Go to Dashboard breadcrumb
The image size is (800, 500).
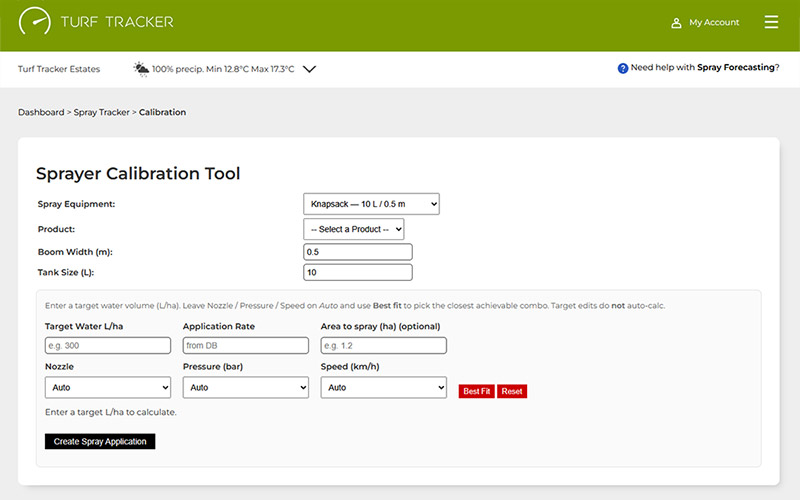pyautogui.click(x=41, y=112)
